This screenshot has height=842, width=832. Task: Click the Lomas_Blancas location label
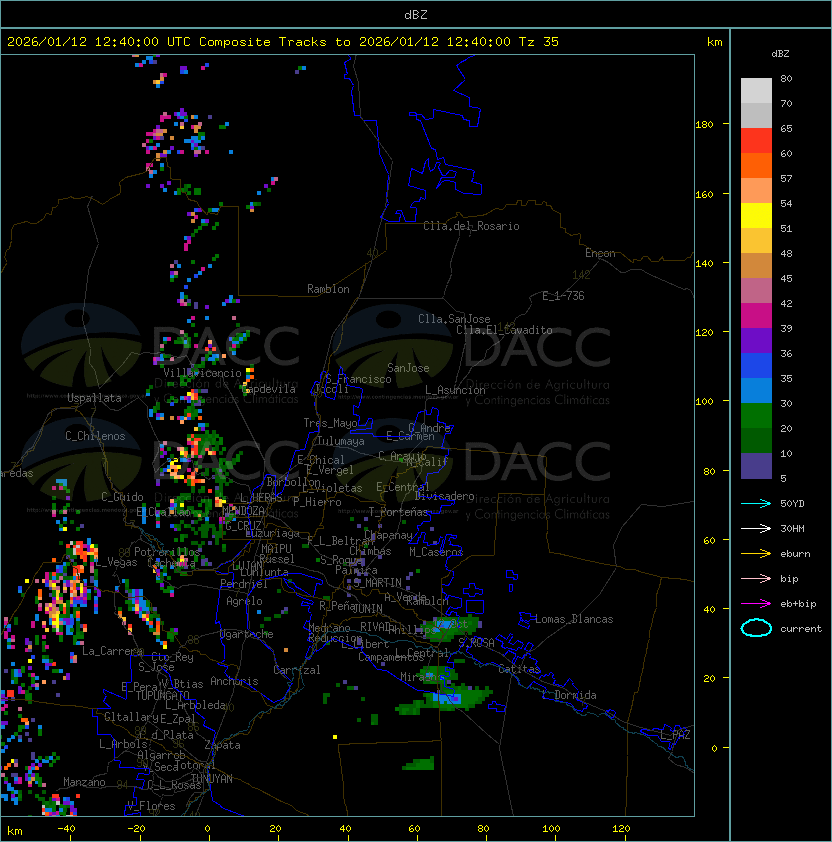coord(574,619)
